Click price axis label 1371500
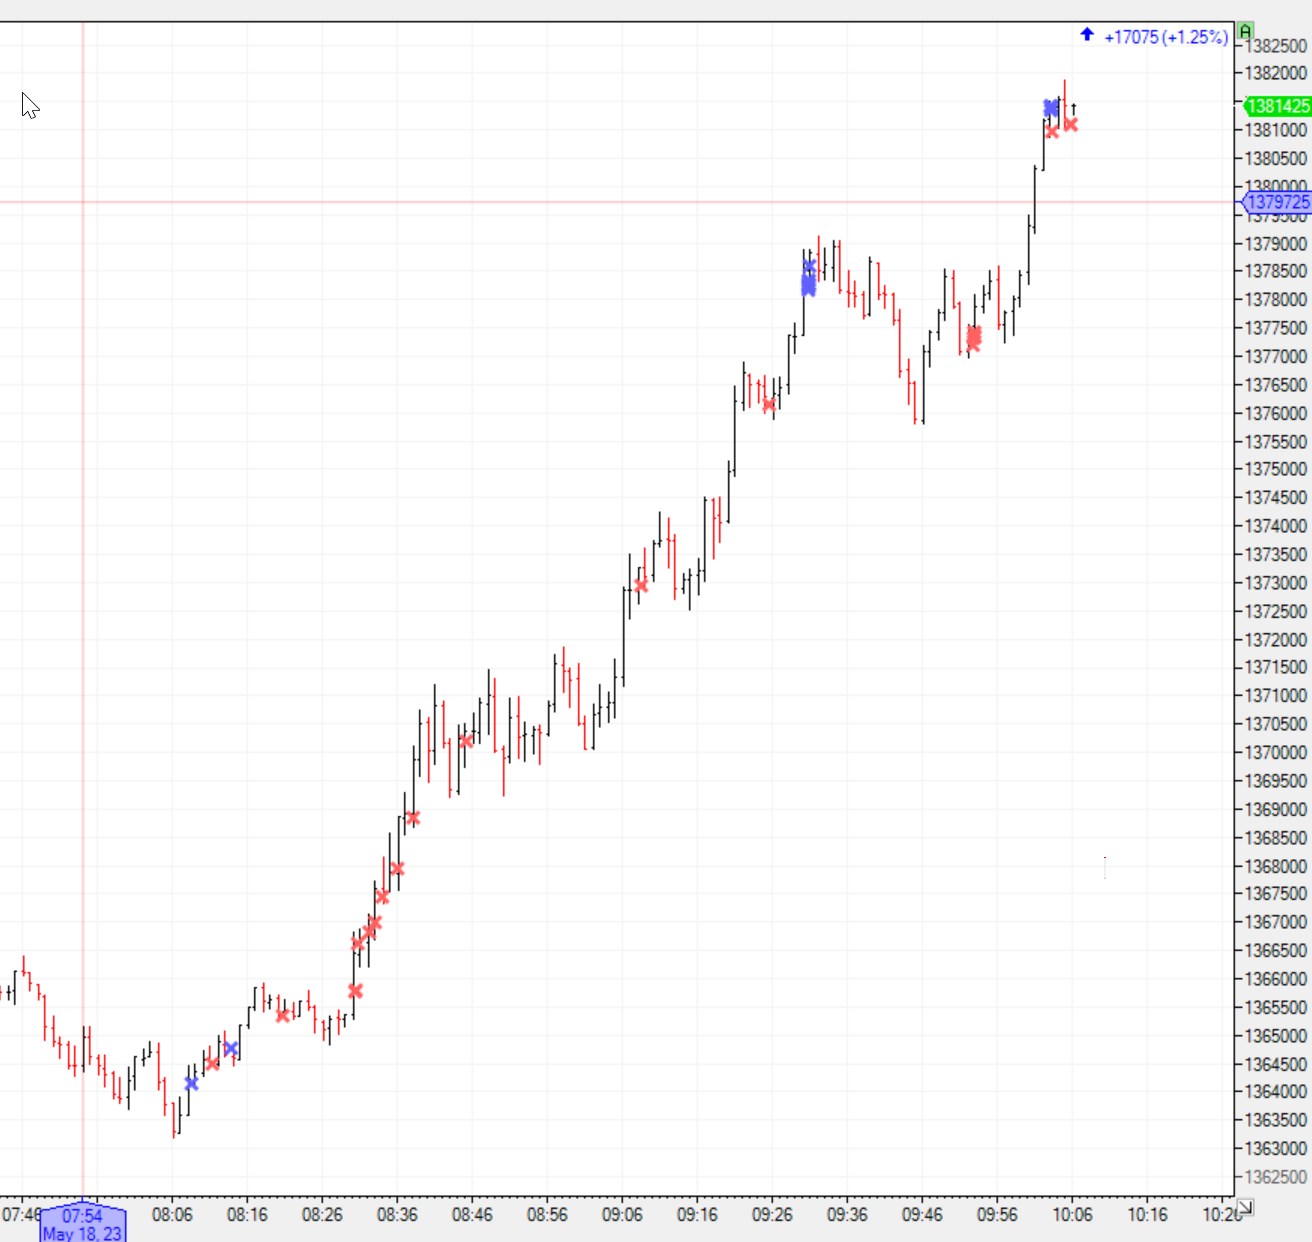The width and height of the screenshot is (1312, 1242). tap(1276, 667)
